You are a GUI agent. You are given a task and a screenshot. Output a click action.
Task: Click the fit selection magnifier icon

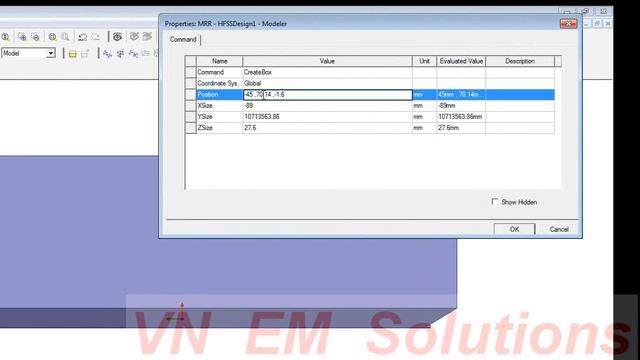[x=65, y=37]
